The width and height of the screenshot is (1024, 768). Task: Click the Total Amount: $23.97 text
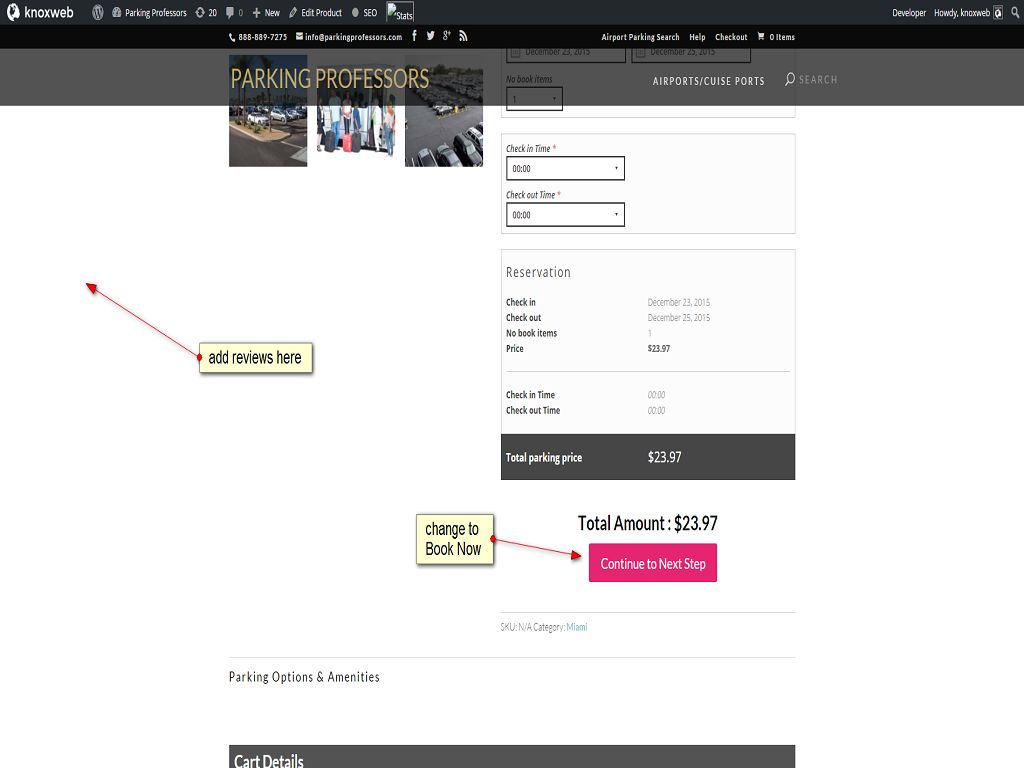(x=647, y=523)
